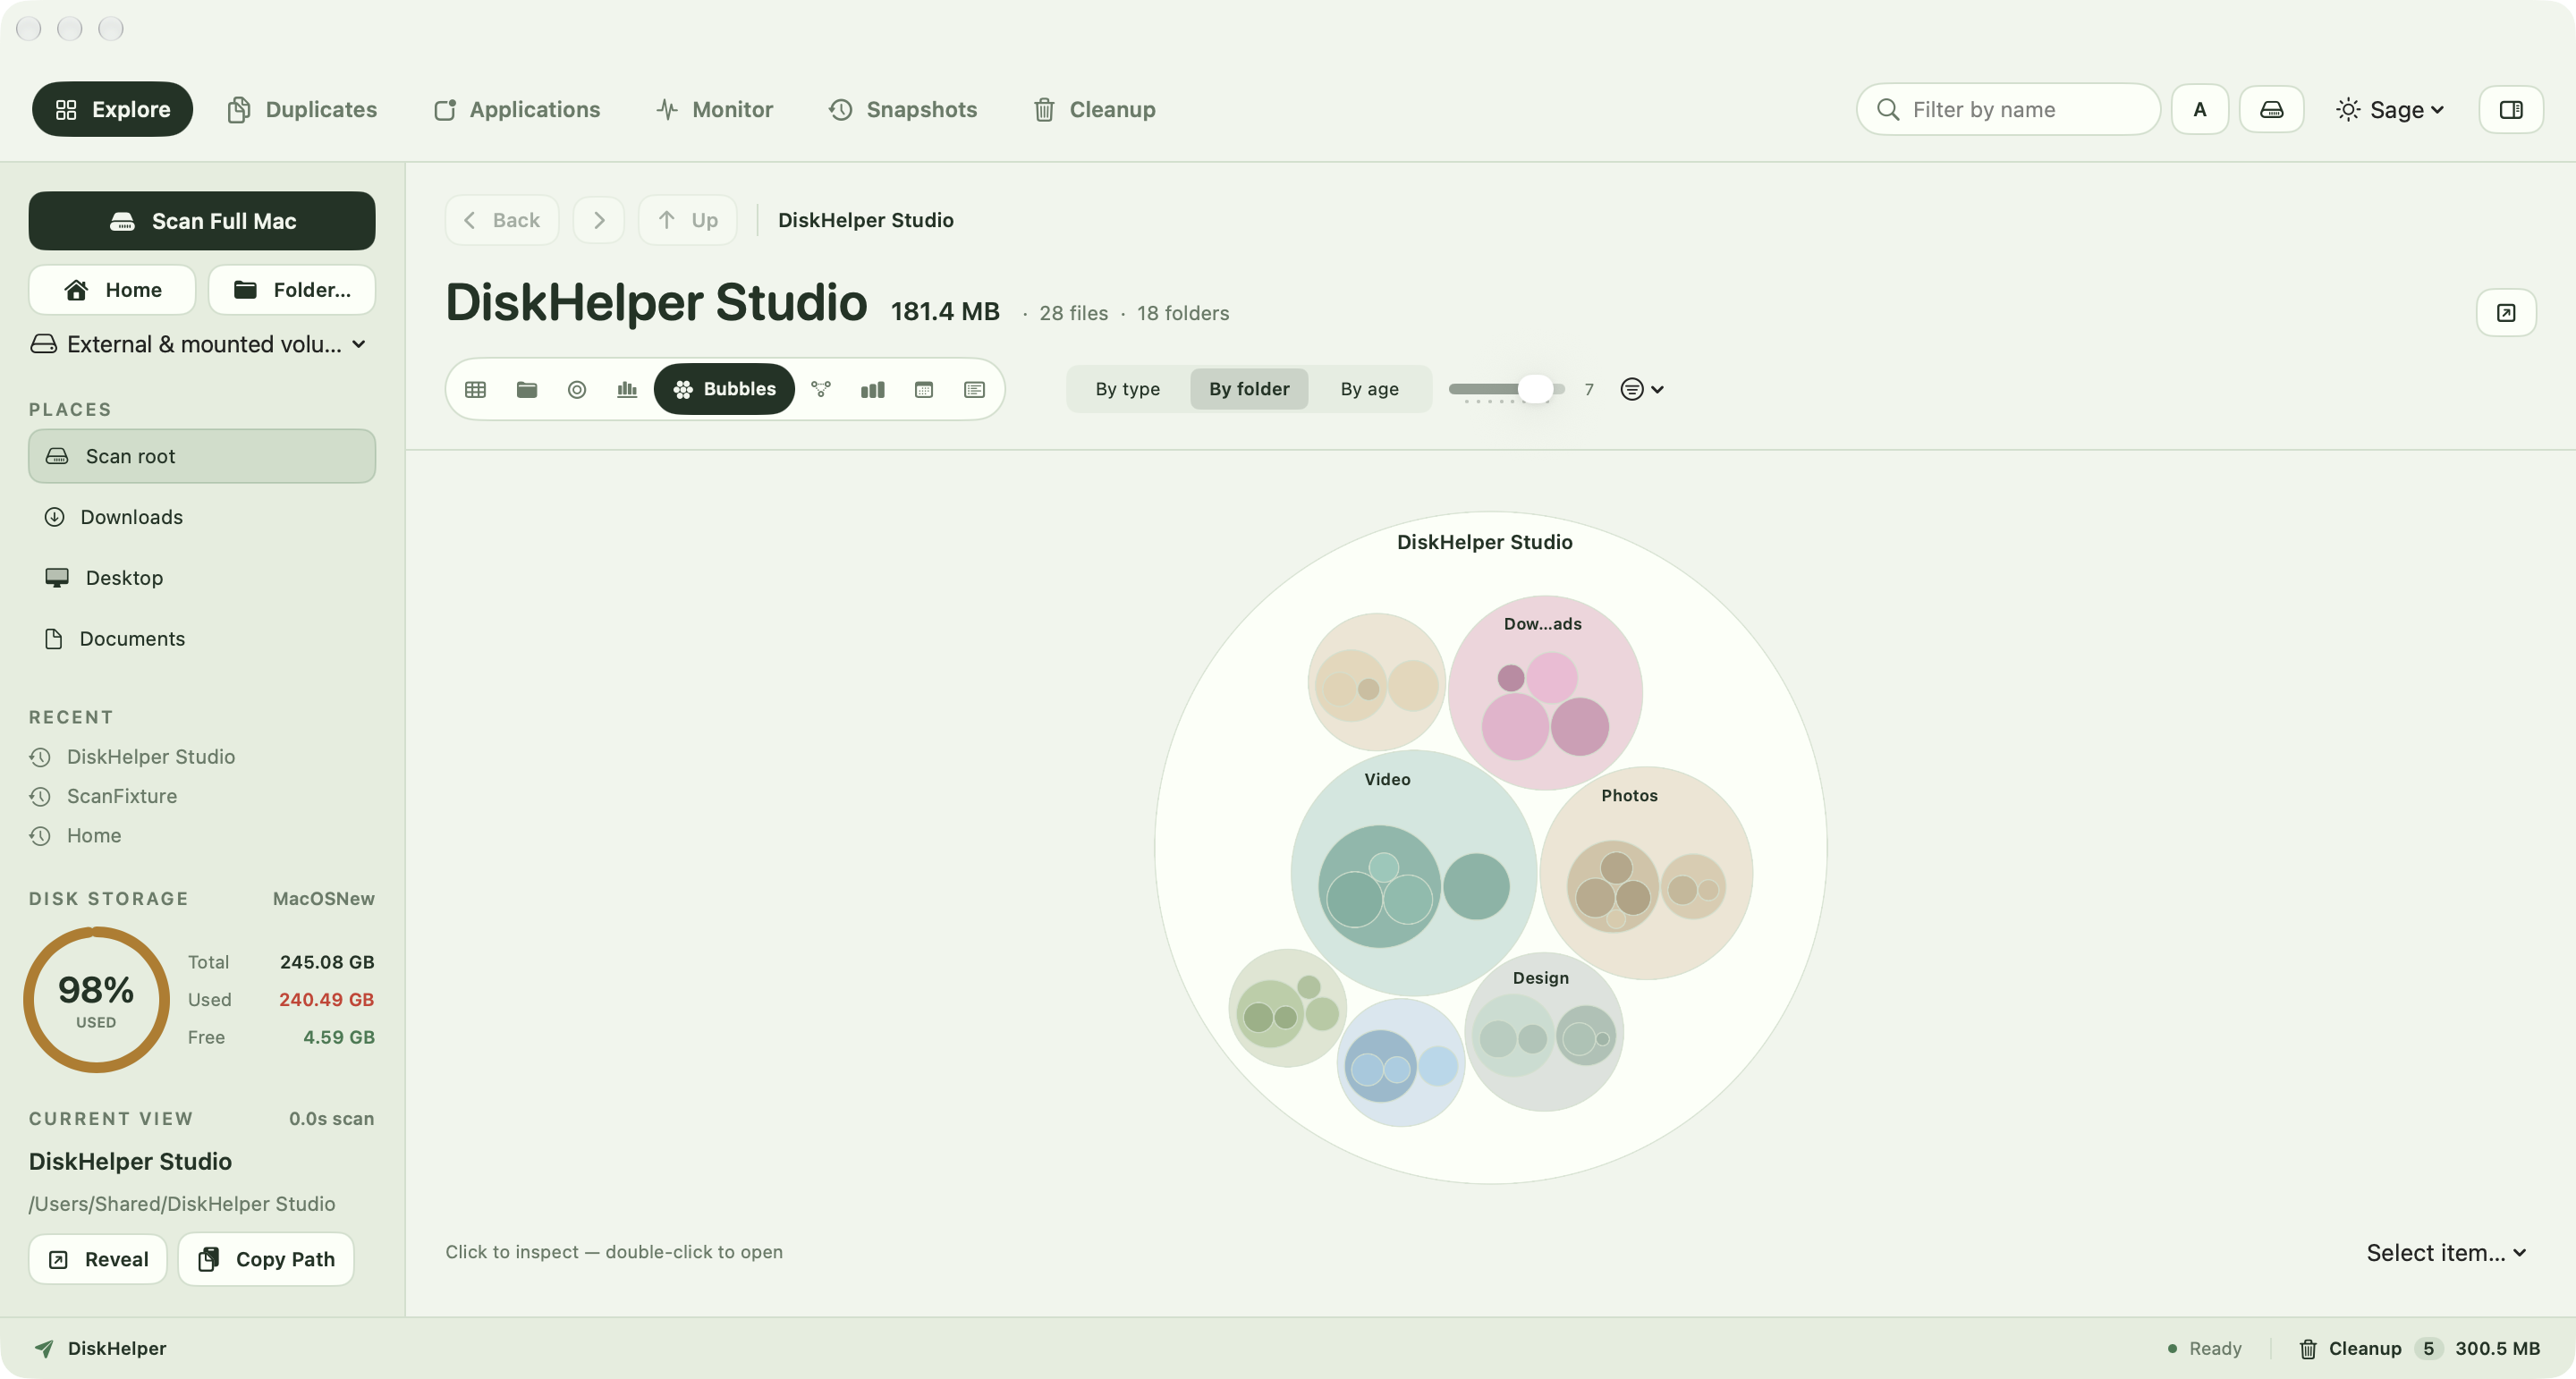Screen dimensions: 2576x1379
Task: Open recent DiskHelper Studio entry
Action: [132, 757]
